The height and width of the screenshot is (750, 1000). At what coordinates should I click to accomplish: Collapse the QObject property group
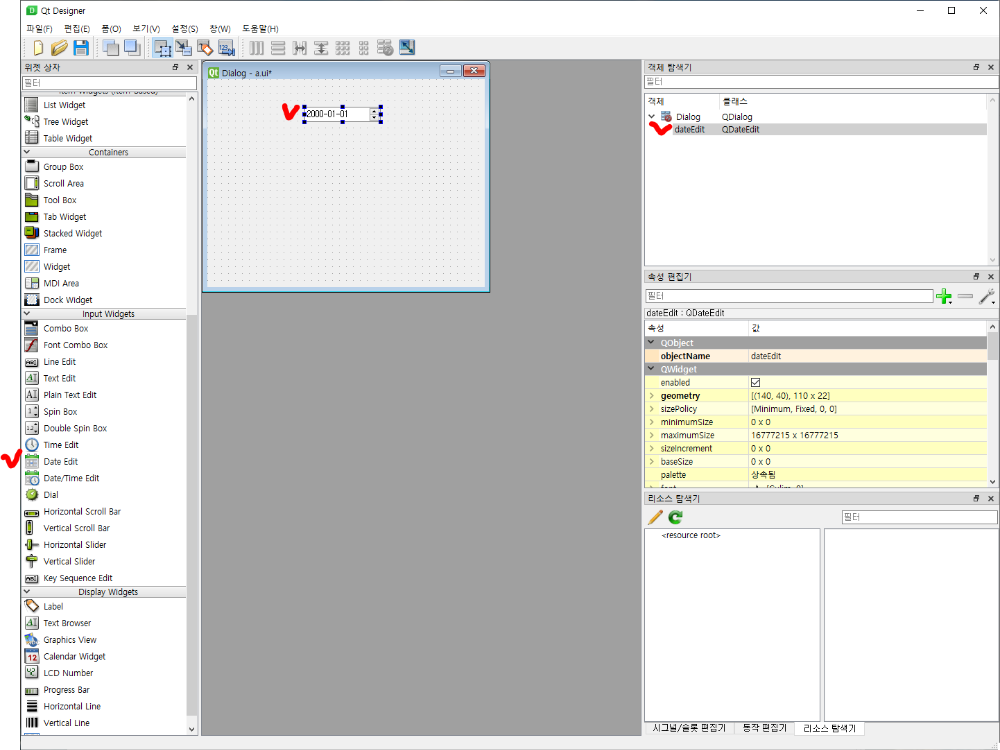click(651, 342)
